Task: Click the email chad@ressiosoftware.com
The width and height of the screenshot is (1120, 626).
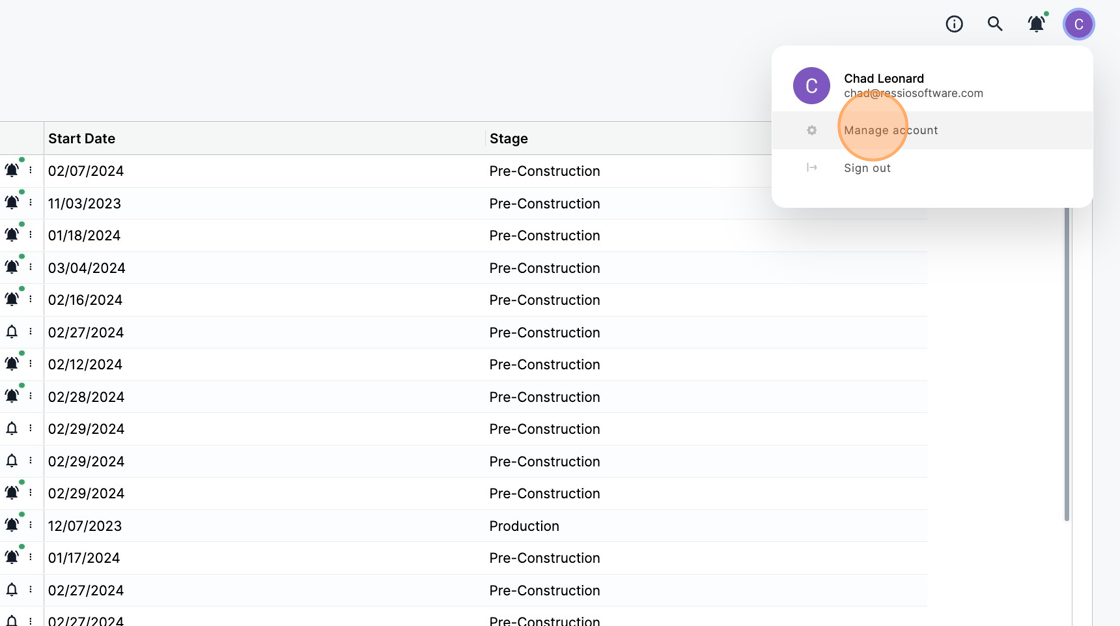Action: (913, 92)
